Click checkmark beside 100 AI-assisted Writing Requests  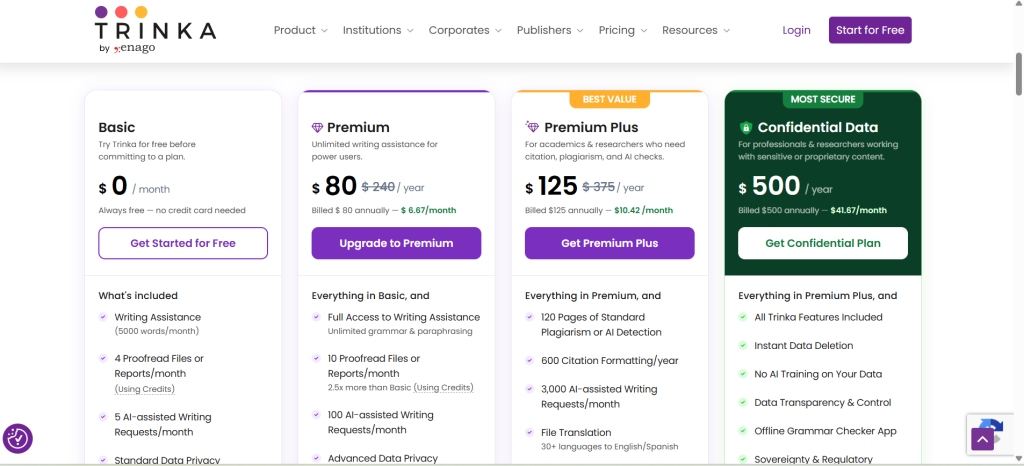pyautogui.click(x=316, y=414)
